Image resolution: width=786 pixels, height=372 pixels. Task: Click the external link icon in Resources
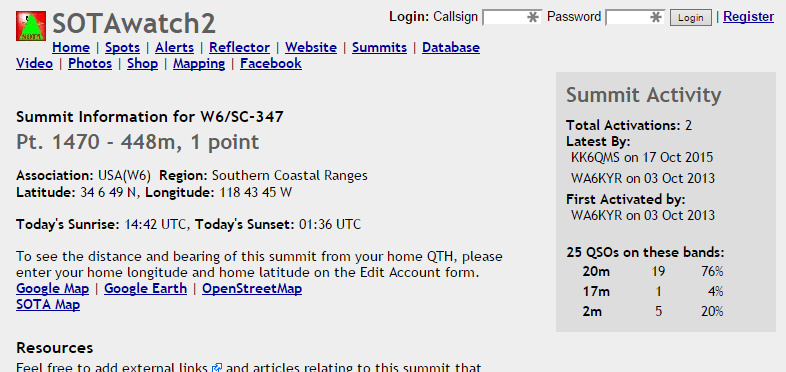click(217, 367)
